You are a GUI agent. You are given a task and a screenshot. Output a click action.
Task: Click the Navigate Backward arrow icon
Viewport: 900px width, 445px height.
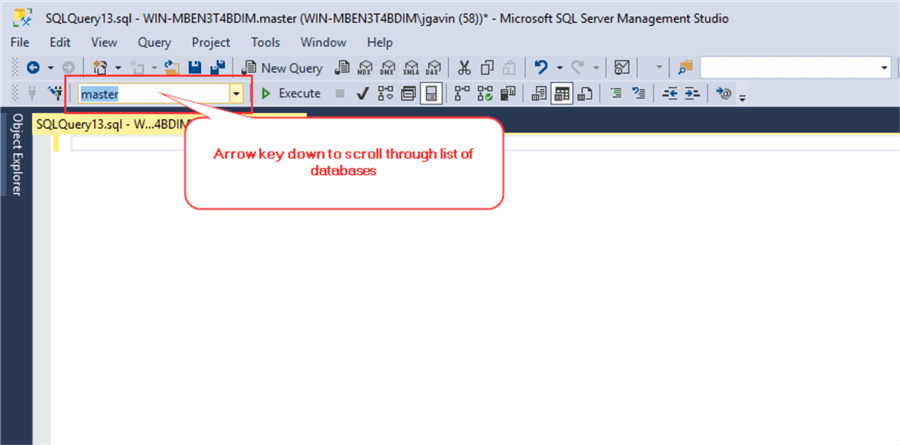pyautogui.click(x=33, y=68)
